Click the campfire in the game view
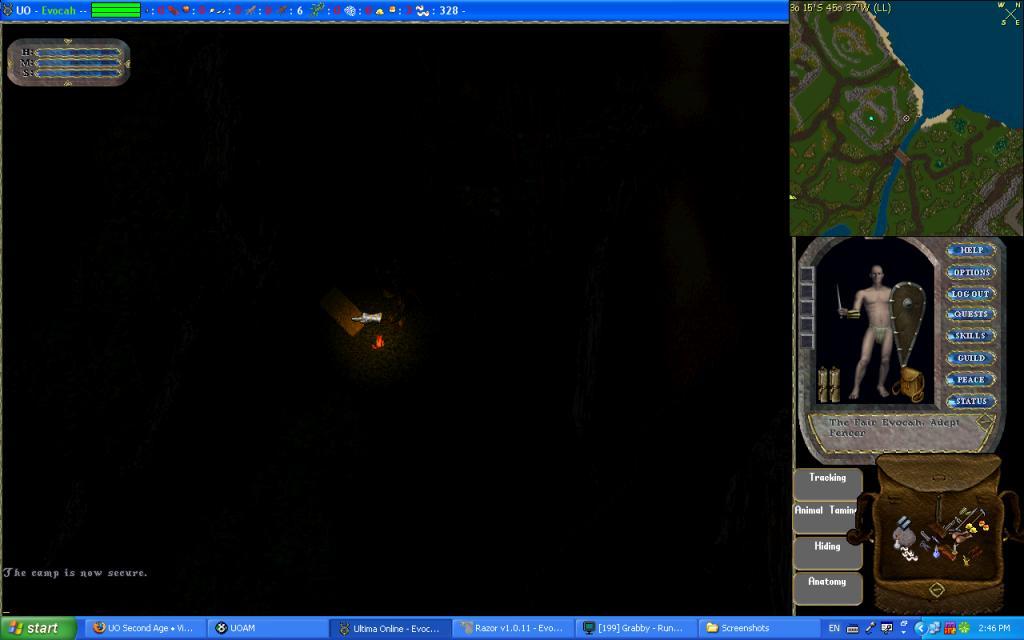Image resolution: width=1024 pixels, height=640 pixels. click(379, 342)
